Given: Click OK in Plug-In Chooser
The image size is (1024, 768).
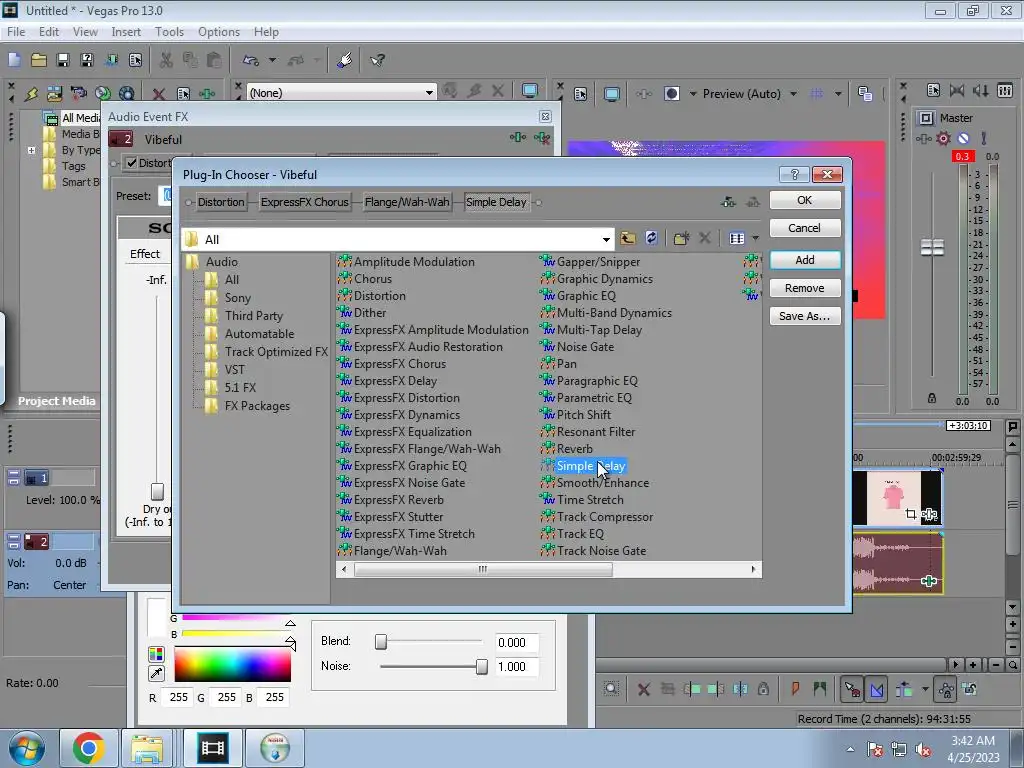Looking at the screenshot, I should click(x=805, y=200).
